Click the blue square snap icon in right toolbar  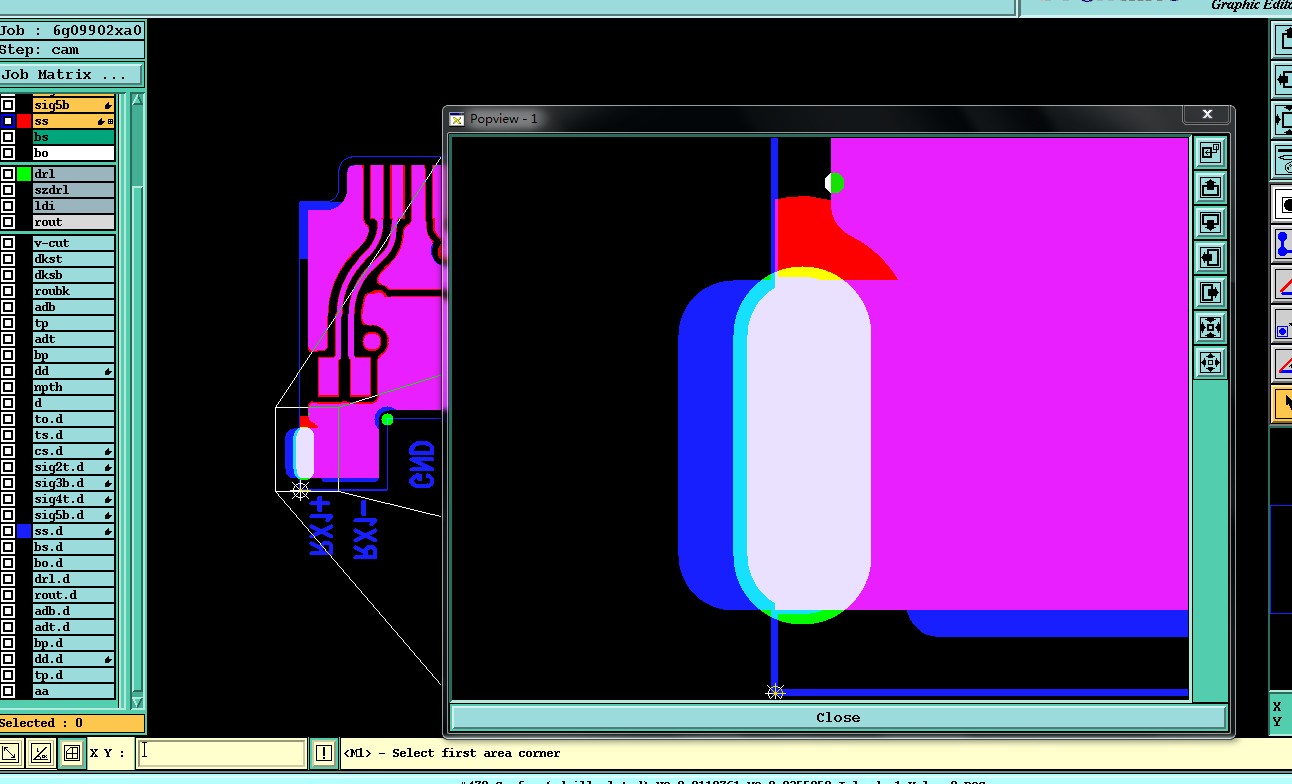click(1283, 325)
